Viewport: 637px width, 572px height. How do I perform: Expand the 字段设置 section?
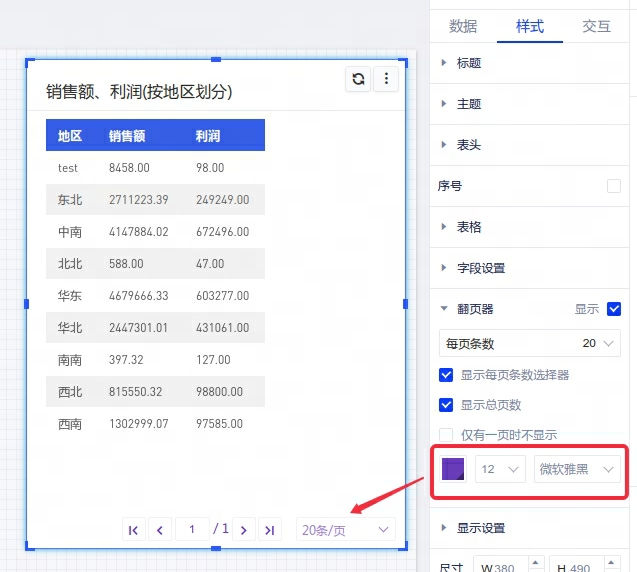[x=481, y=268]
